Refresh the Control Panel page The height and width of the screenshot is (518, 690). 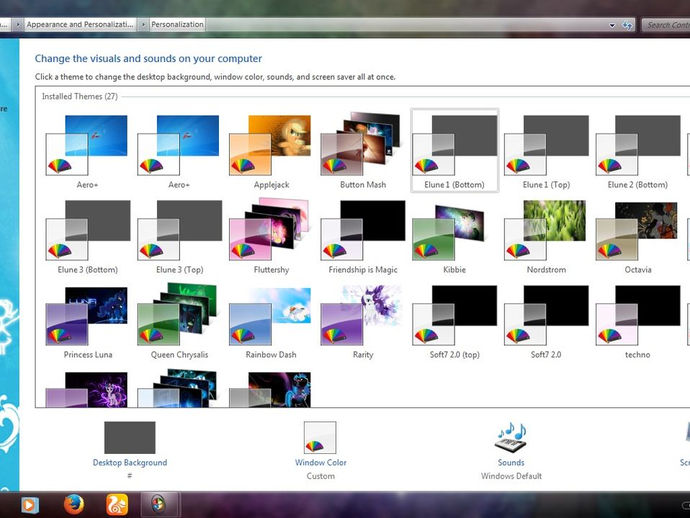click(x=627, y=26)
